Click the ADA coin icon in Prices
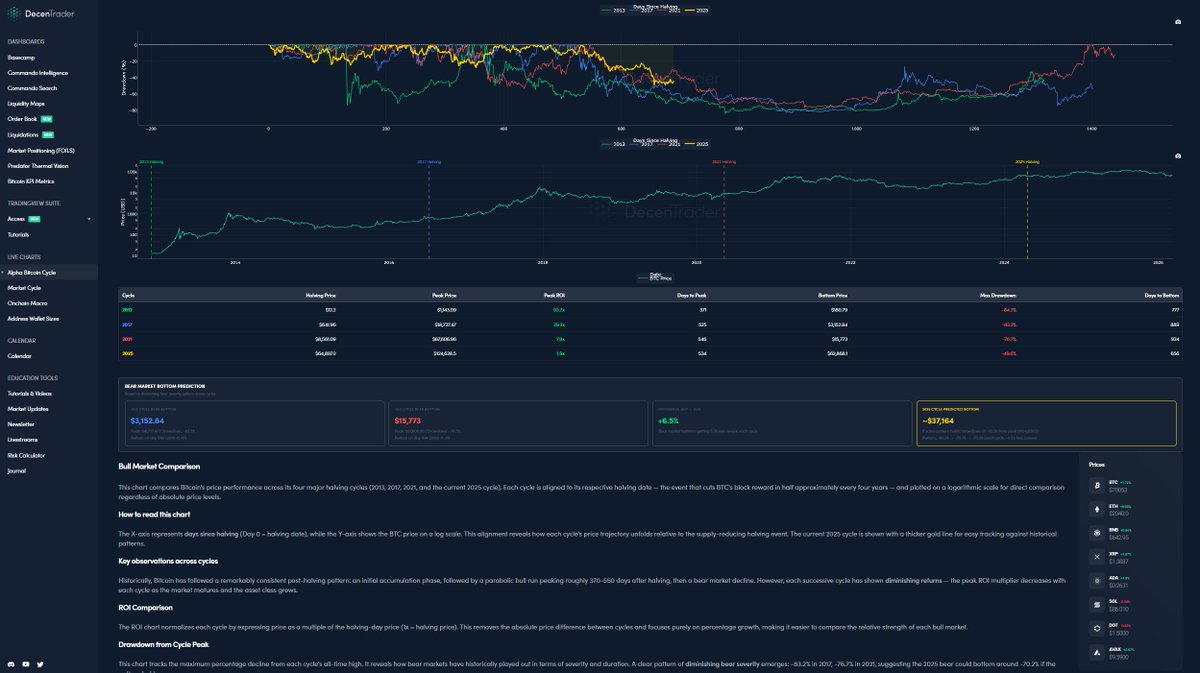Image resolution: width=1200 pixels, height=673 pixels. (1099, 580)
